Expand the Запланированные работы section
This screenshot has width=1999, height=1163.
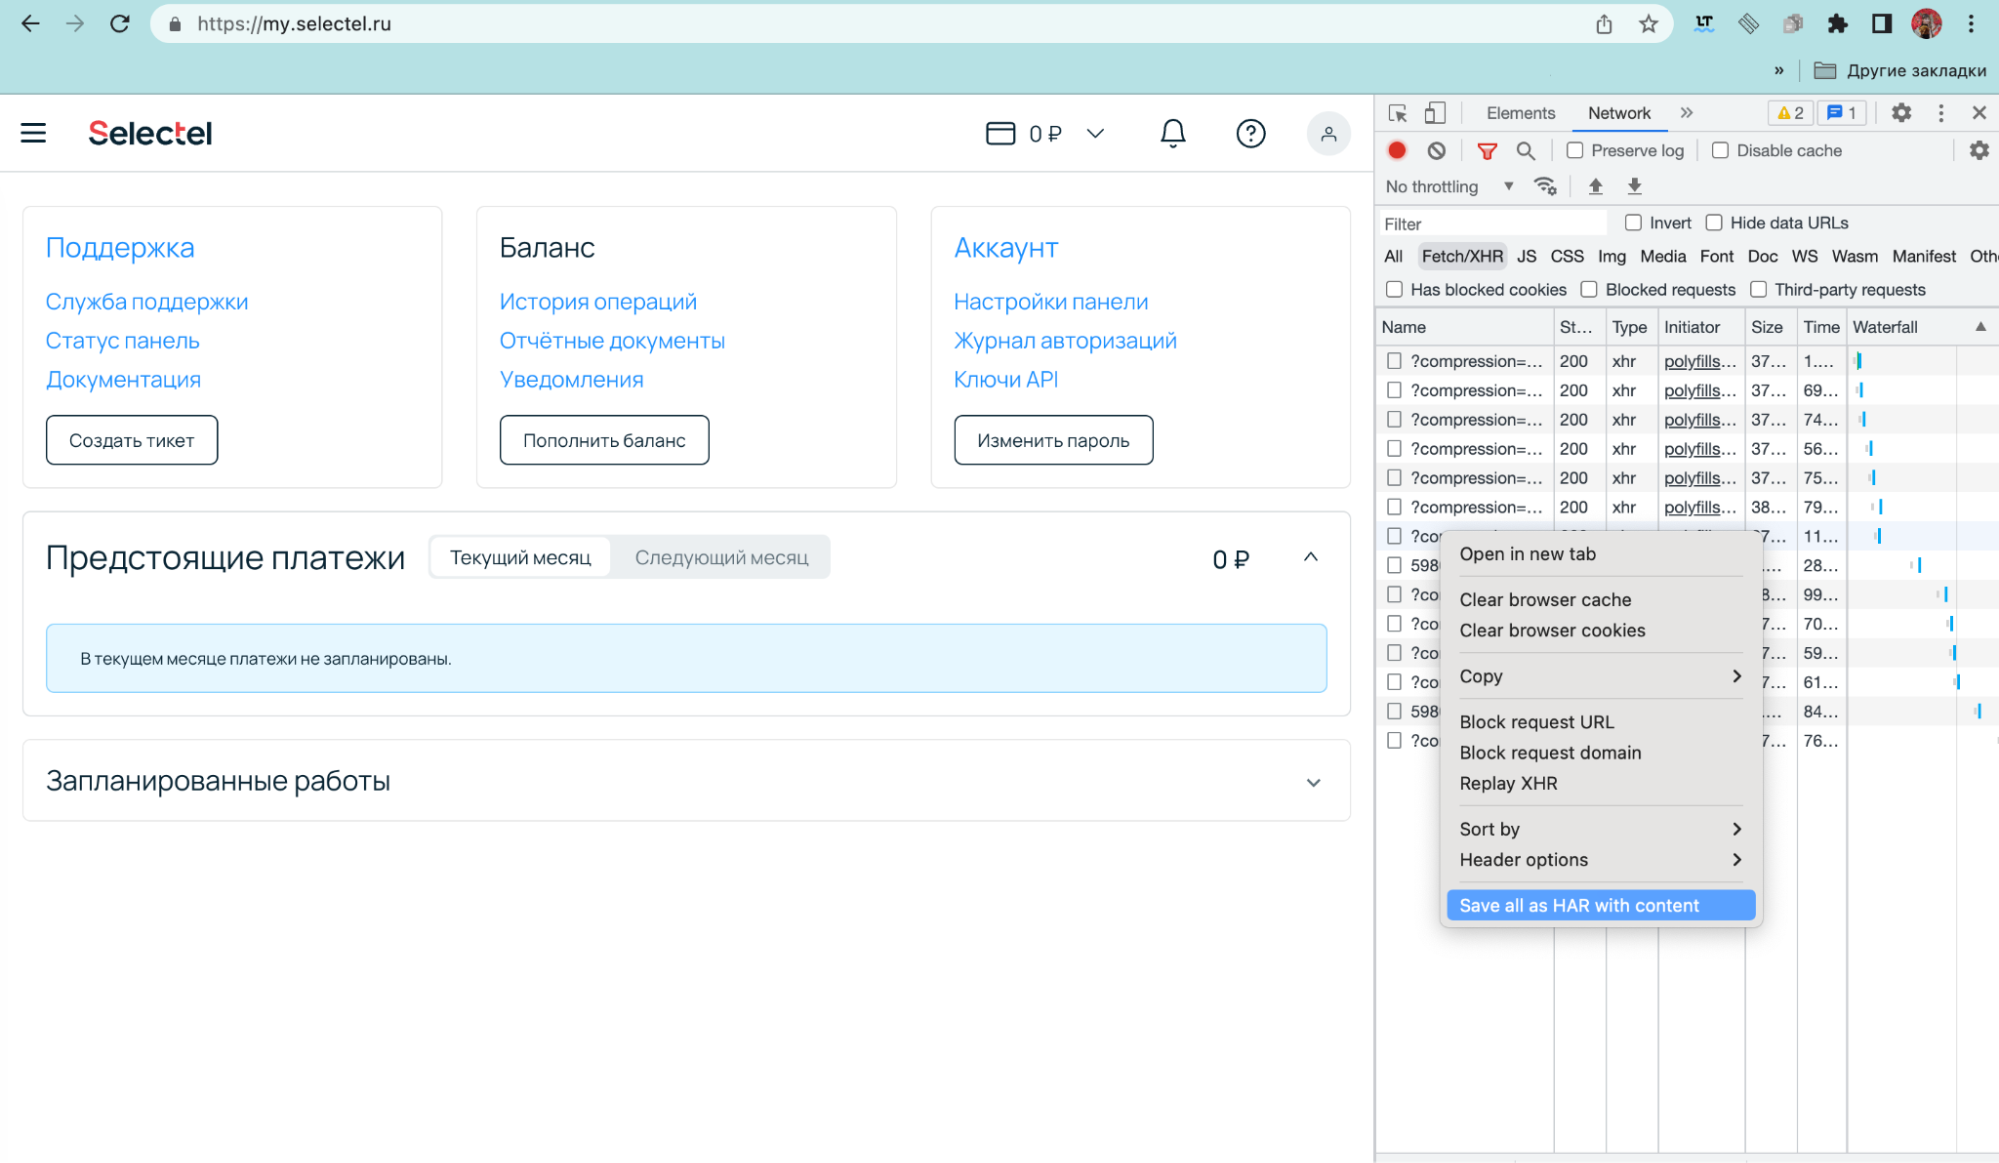1313,782
